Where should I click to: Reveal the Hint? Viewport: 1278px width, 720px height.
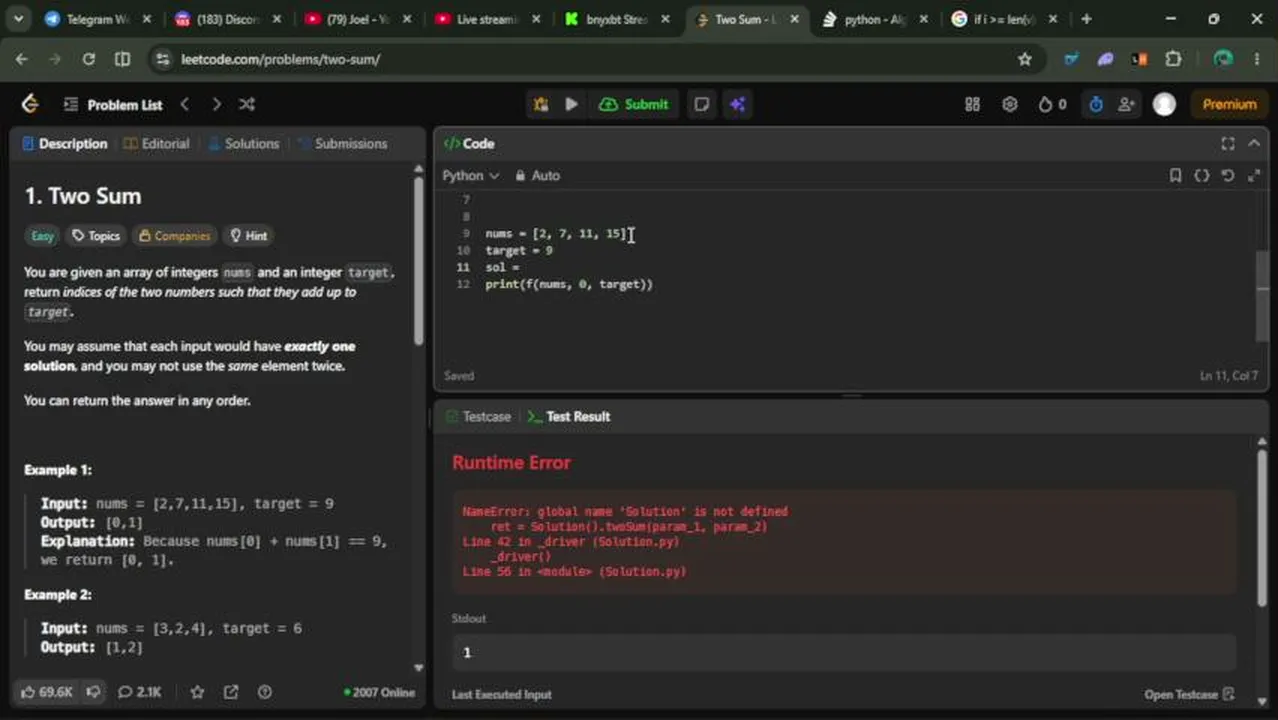pos(249,236)
